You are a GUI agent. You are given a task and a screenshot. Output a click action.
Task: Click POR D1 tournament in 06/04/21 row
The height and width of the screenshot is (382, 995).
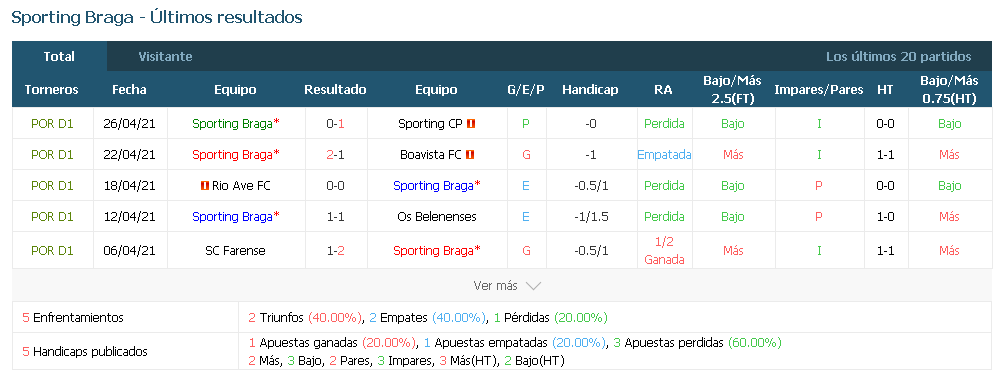click(52, 251)
